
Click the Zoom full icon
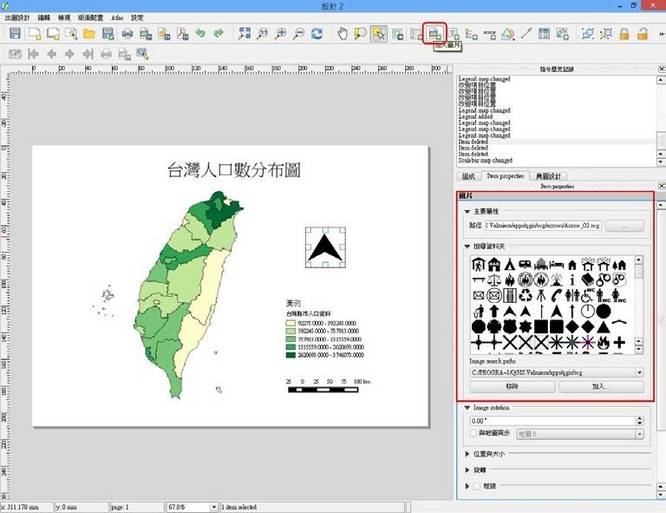point(244,34)
